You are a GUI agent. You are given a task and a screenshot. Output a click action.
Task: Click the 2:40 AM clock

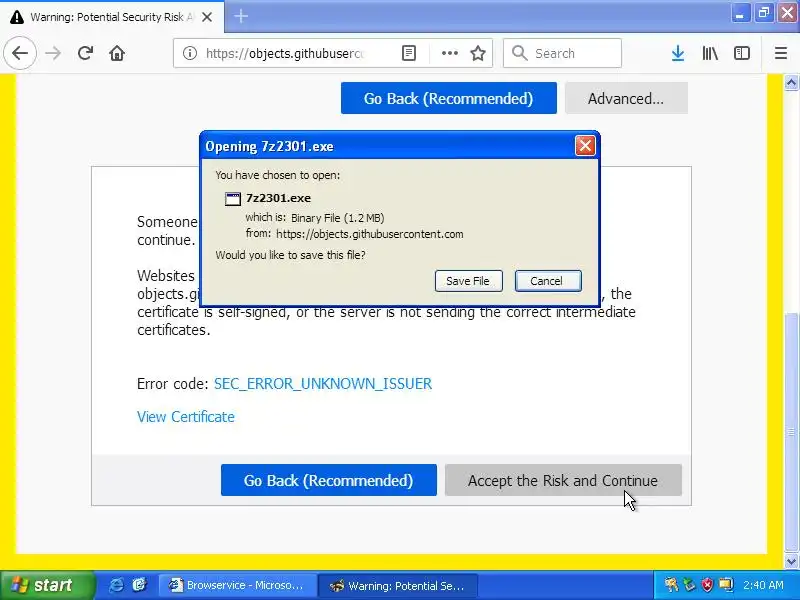point(763,585)
